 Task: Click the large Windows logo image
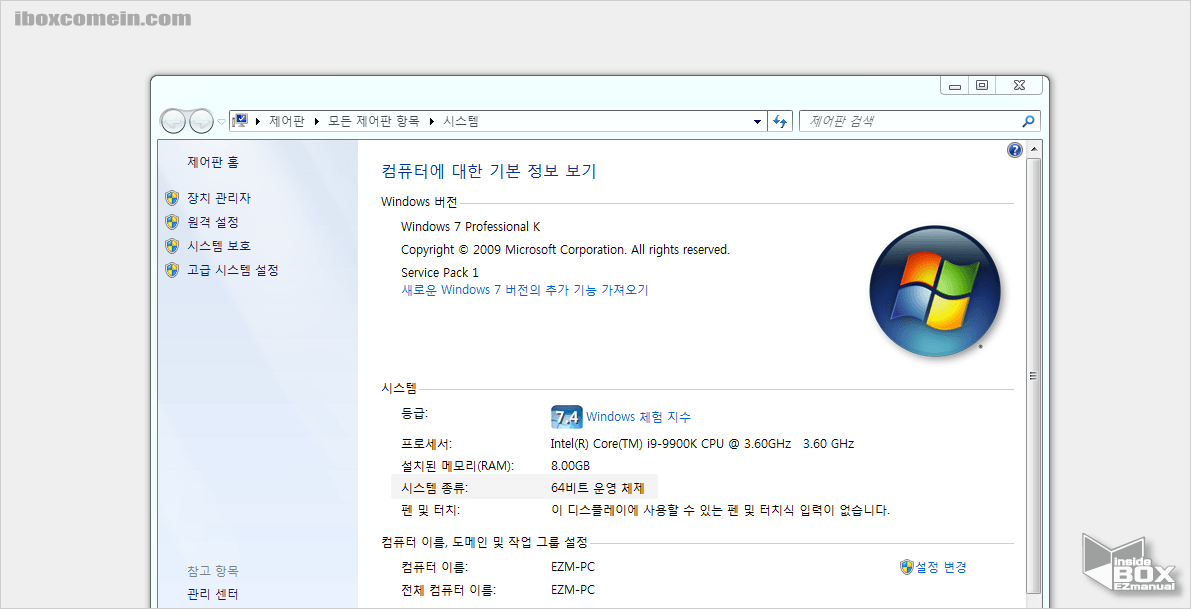pos(935,290)
